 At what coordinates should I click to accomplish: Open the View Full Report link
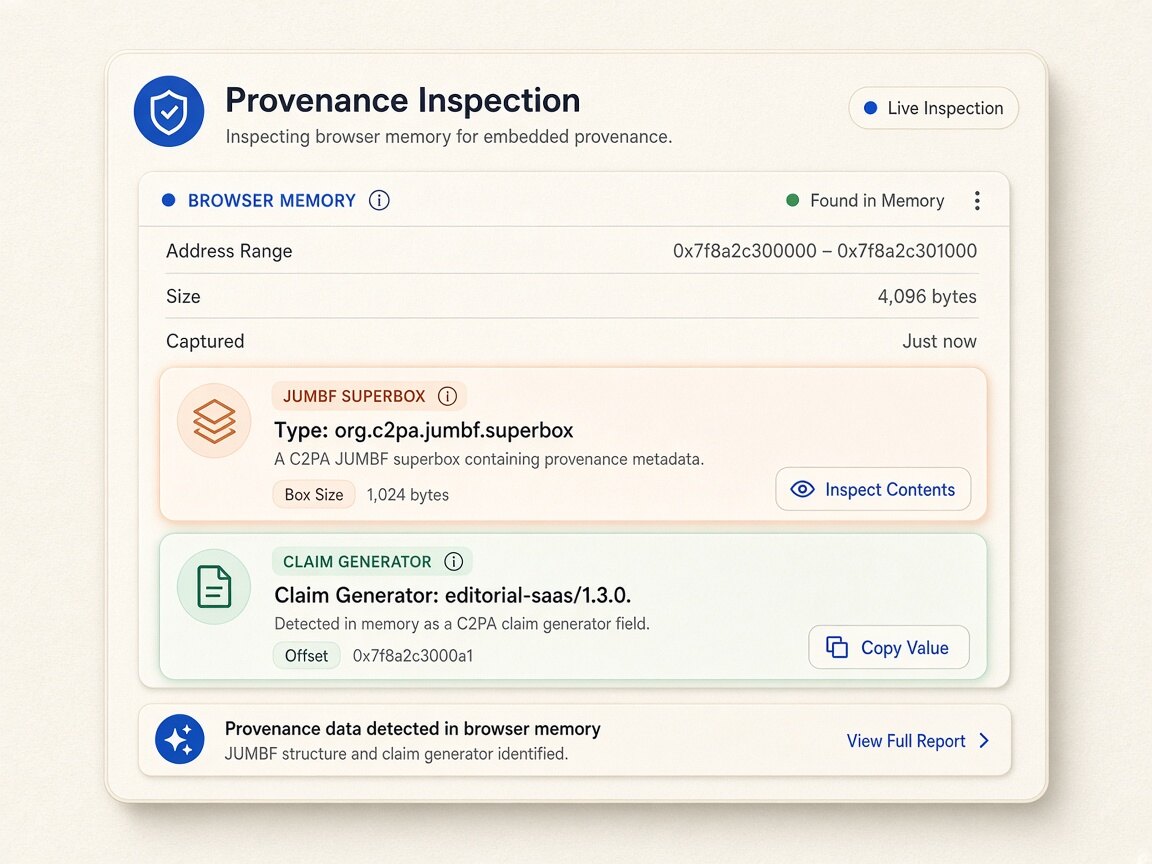(x=918, y=741)
